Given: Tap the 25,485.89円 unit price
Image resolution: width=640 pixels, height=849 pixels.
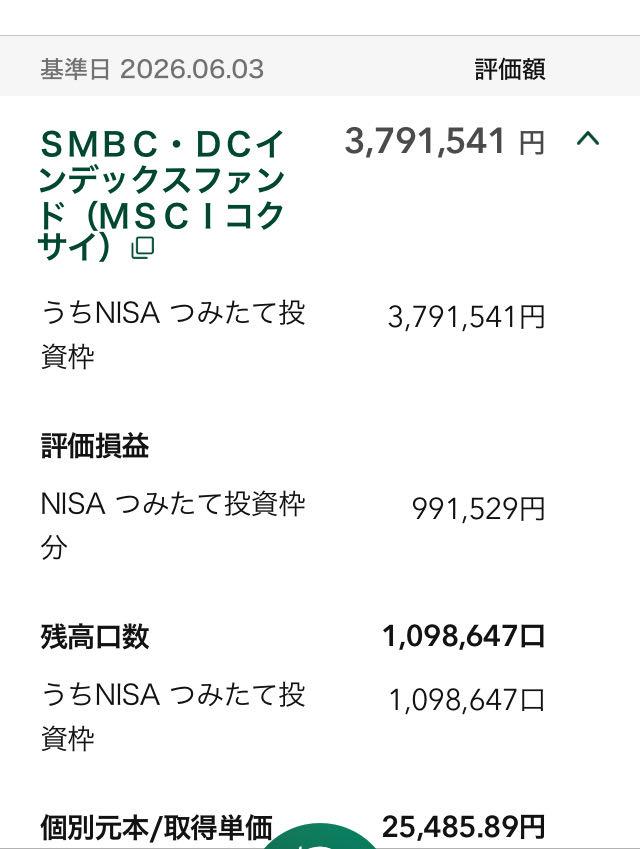Looking at the screenshot, I should click(x=463, y=827).
